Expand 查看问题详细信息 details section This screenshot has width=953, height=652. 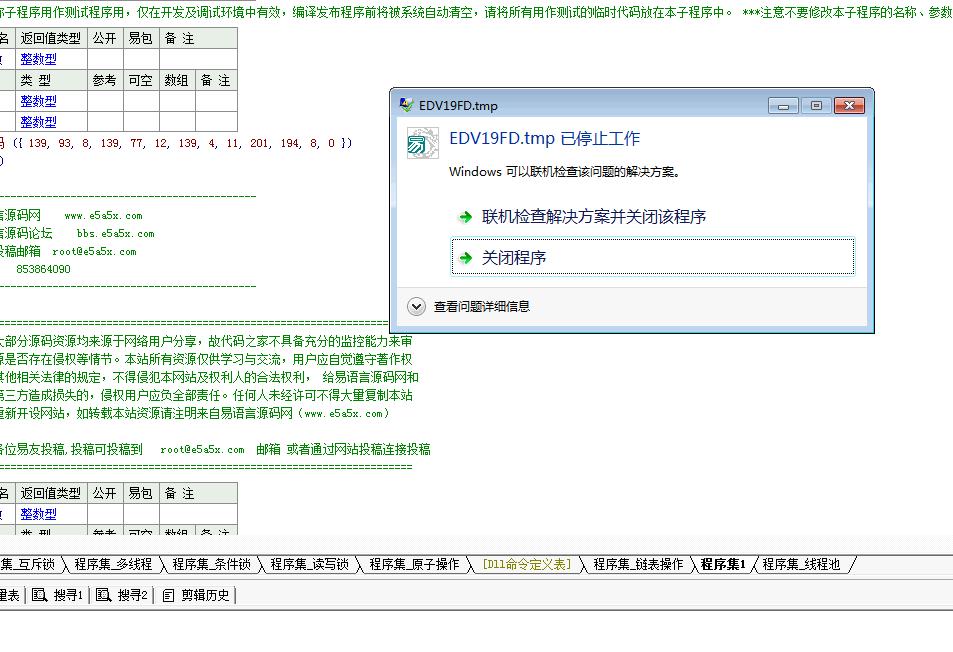click(x=416, y=306)
